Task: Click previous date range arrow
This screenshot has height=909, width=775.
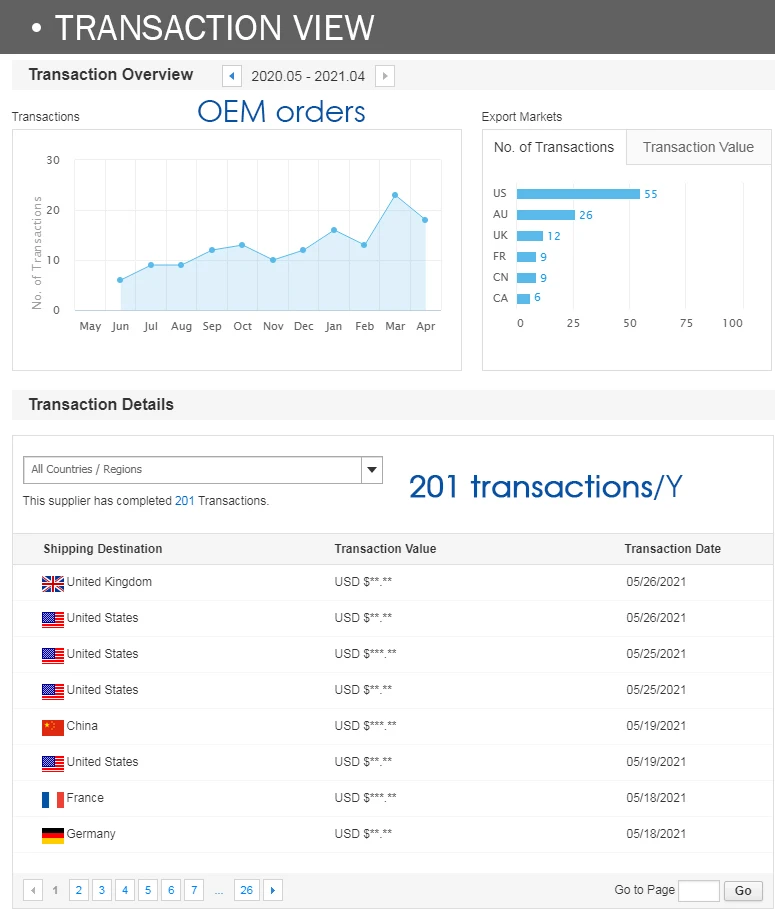Action: tap(232, 76)
